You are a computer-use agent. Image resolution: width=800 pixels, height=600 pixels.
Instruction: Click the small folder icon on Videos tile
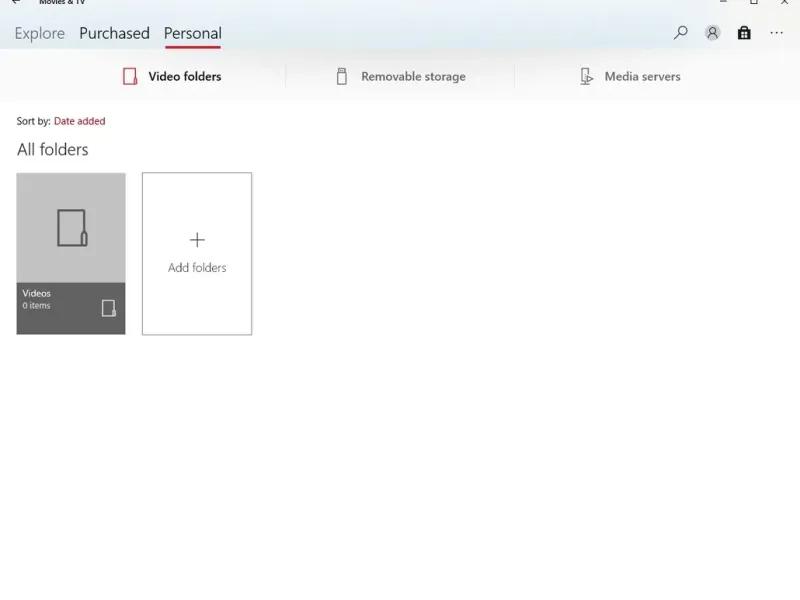pos(109,308)
